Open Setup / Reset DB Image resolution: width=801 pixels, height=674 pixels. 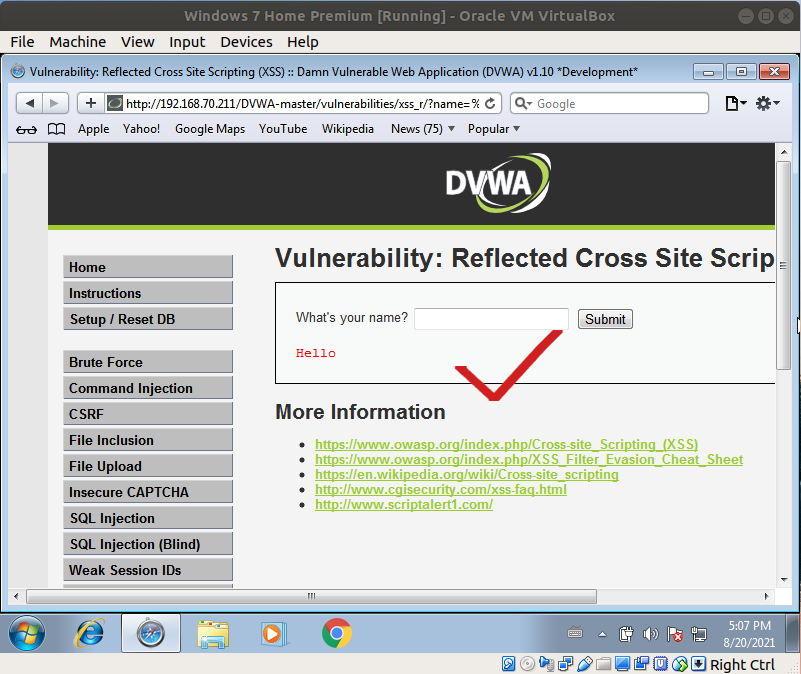(x=148, y=319)
